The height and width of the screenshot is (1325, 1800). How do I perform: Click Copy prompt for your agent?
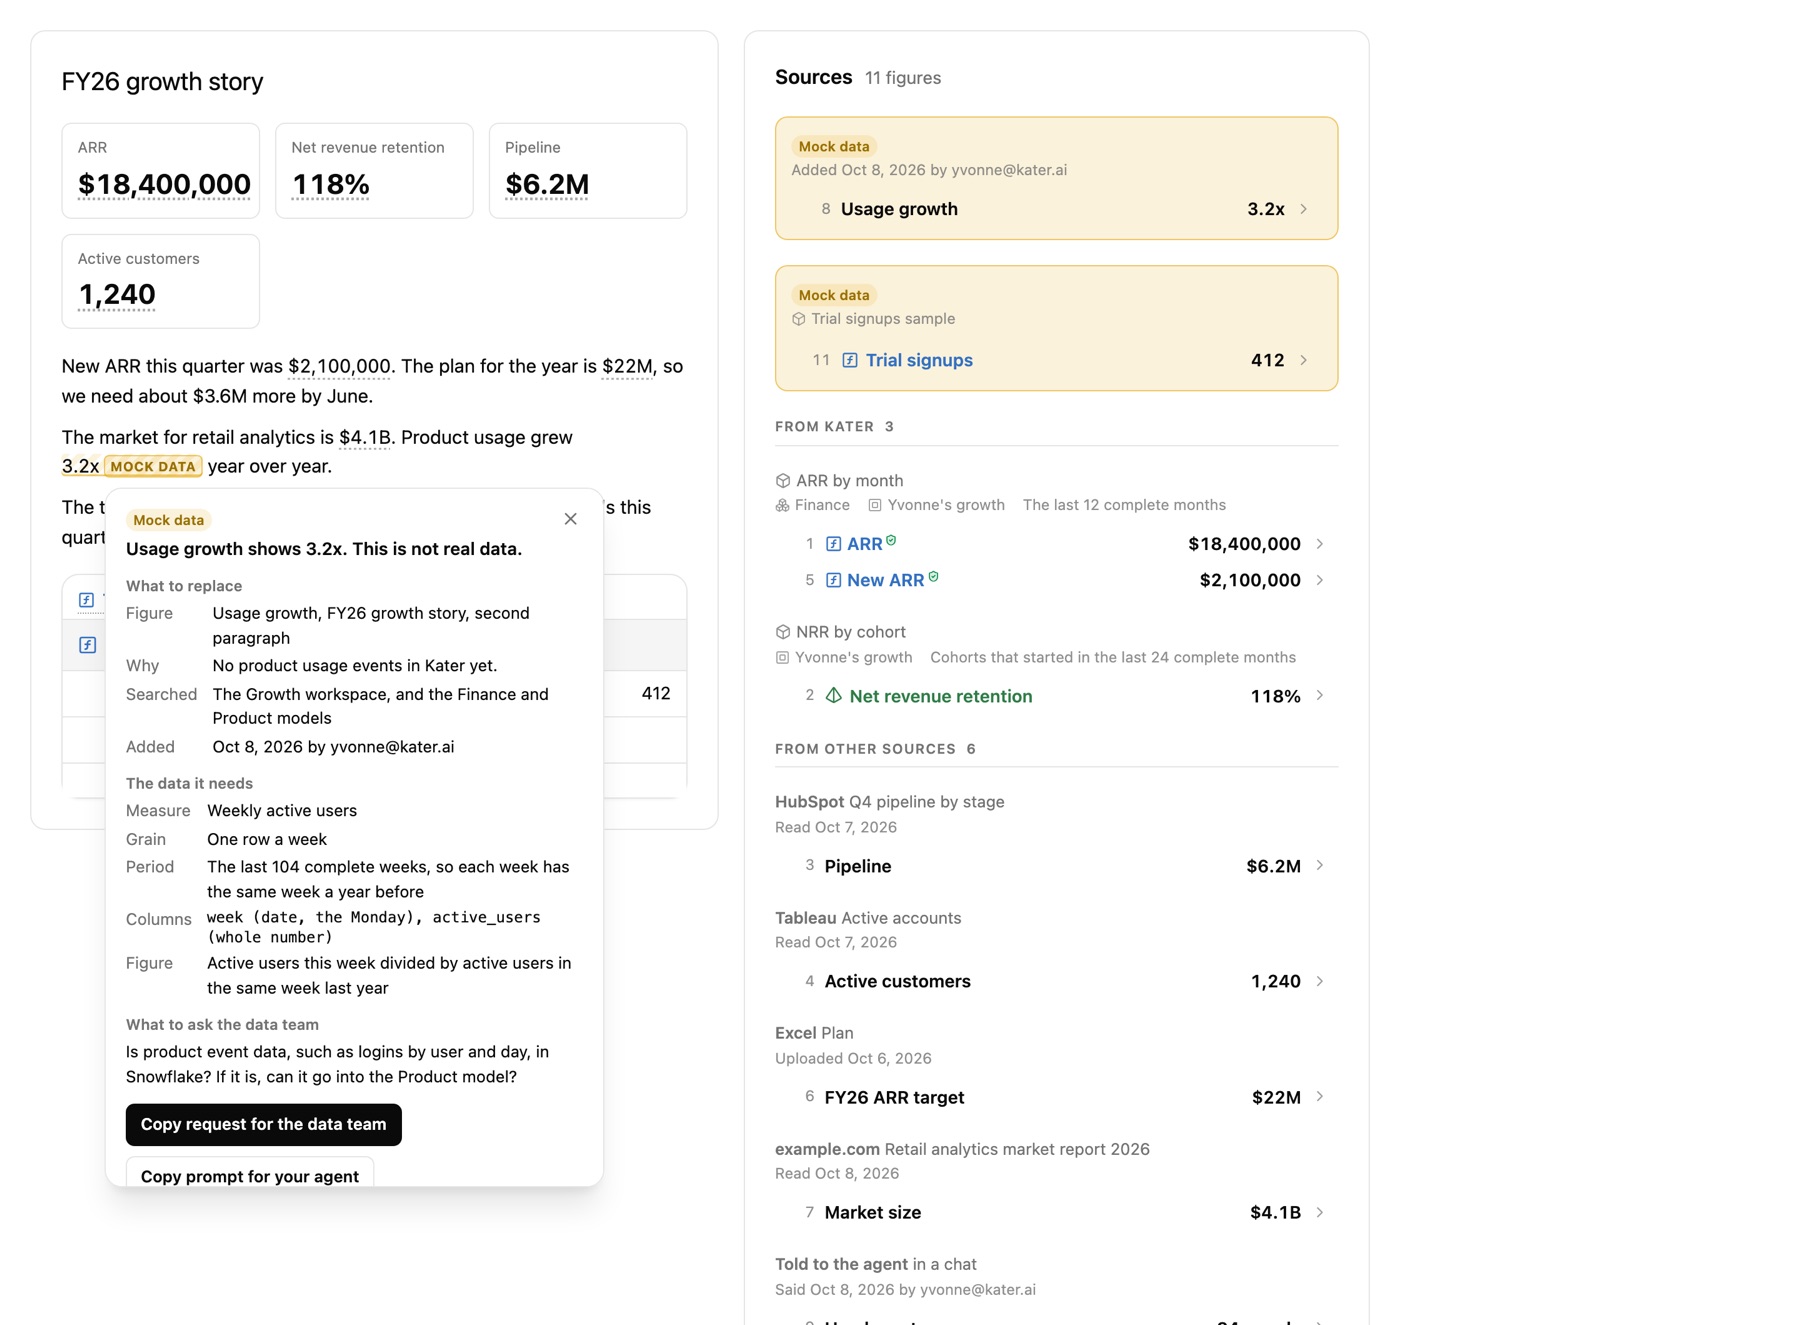pos(250,1172)
